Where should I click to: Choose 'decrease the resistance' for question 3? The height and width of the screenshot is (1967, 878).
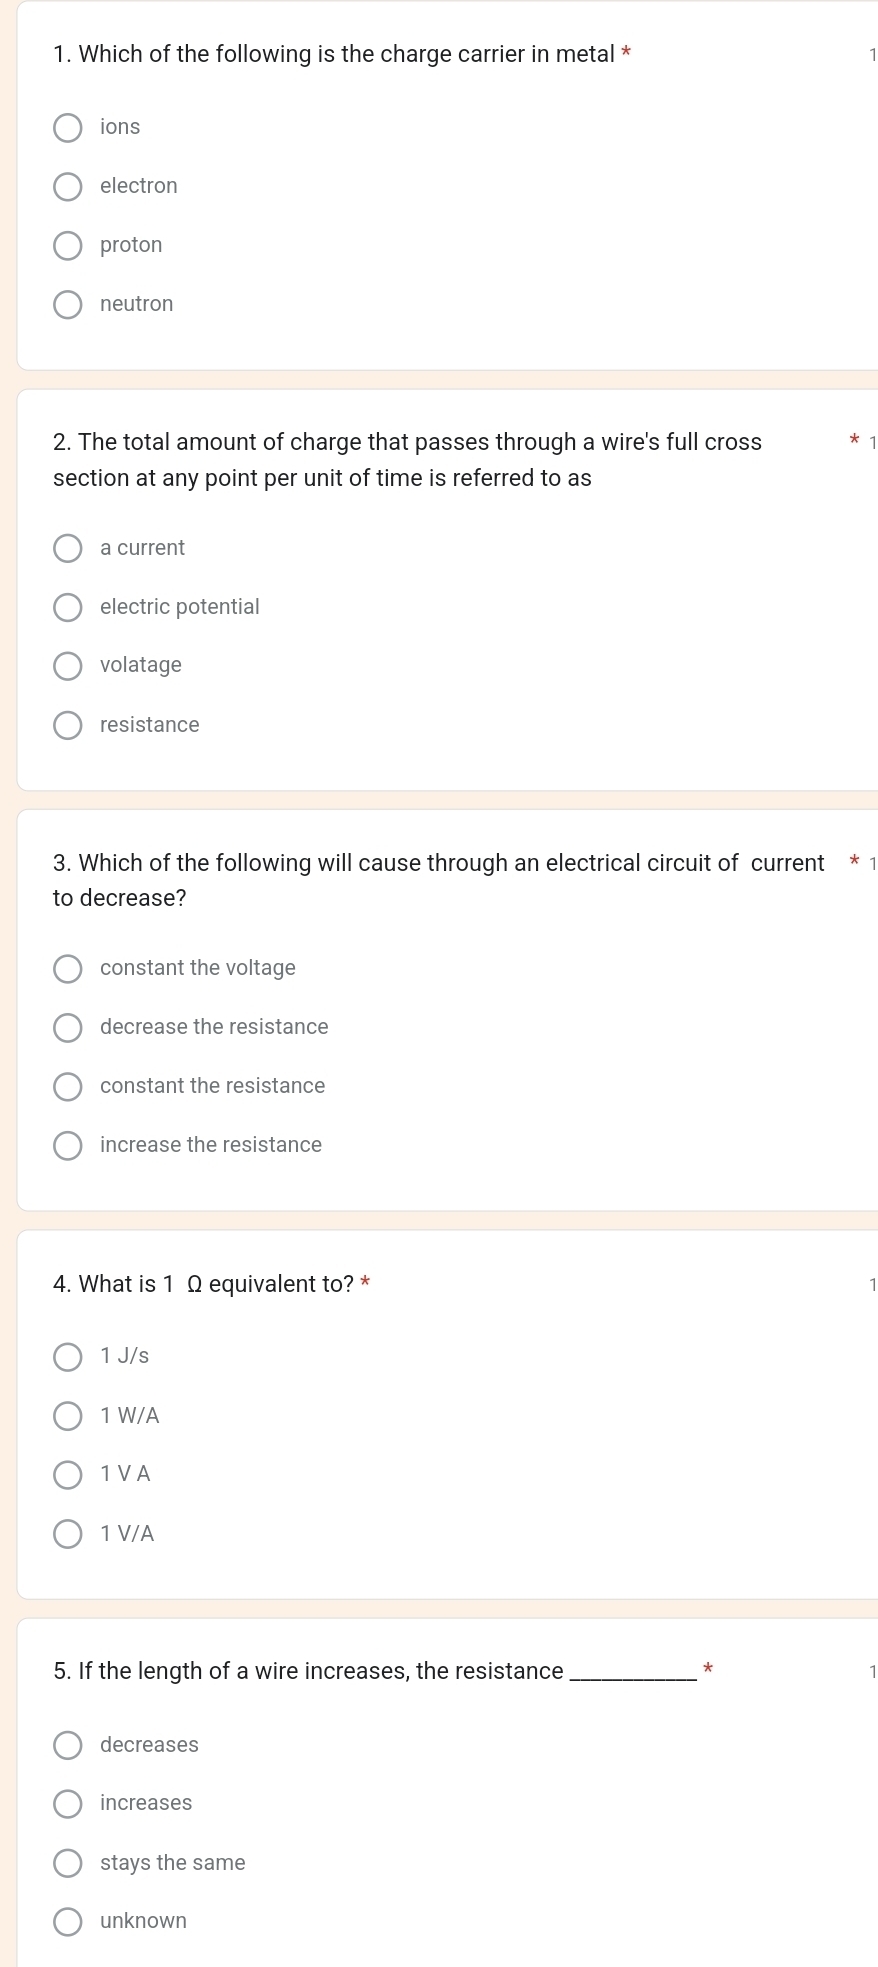[x=67, y=1027]
